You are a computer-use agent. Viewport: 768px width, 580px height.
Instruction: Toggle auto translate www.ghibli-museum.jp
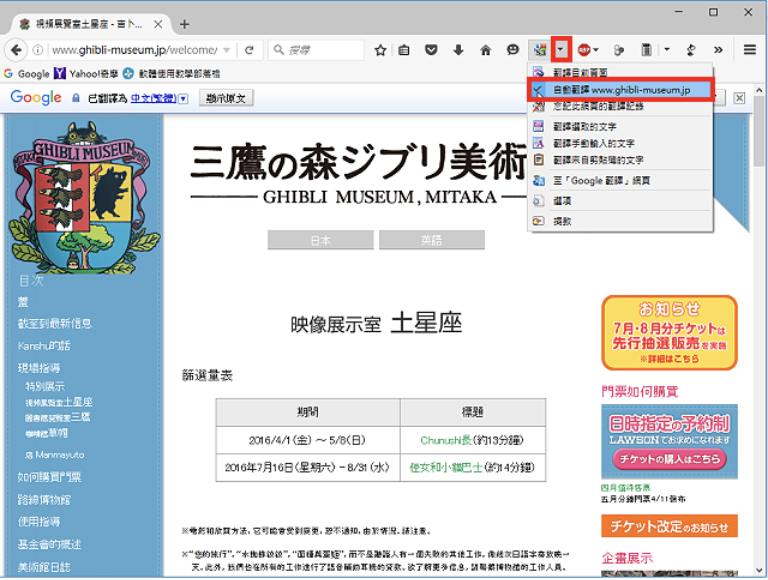coord(620,90)
